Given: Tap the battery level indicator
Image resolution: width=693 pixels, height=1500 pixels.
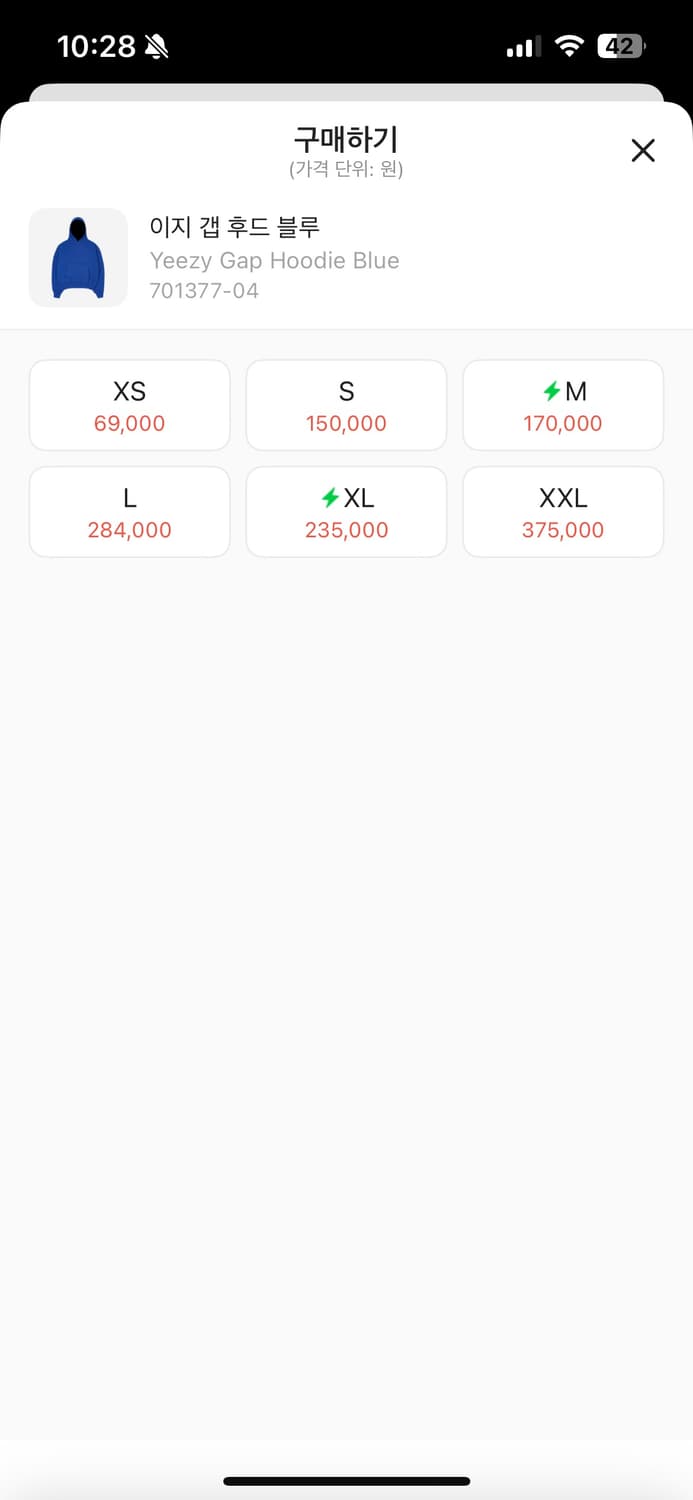Looking at the screenshot, I should pyautogui.click(x=621, y=46).
